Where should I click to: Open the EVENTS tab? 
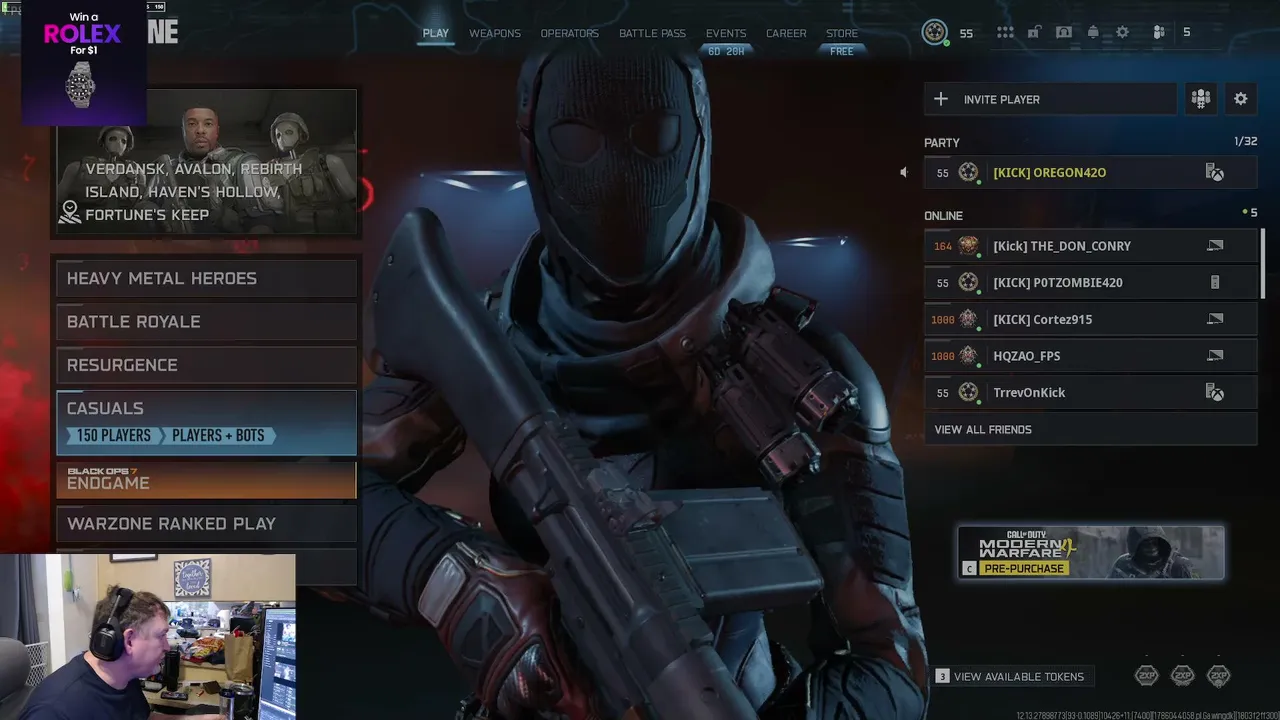coord(726,33)
